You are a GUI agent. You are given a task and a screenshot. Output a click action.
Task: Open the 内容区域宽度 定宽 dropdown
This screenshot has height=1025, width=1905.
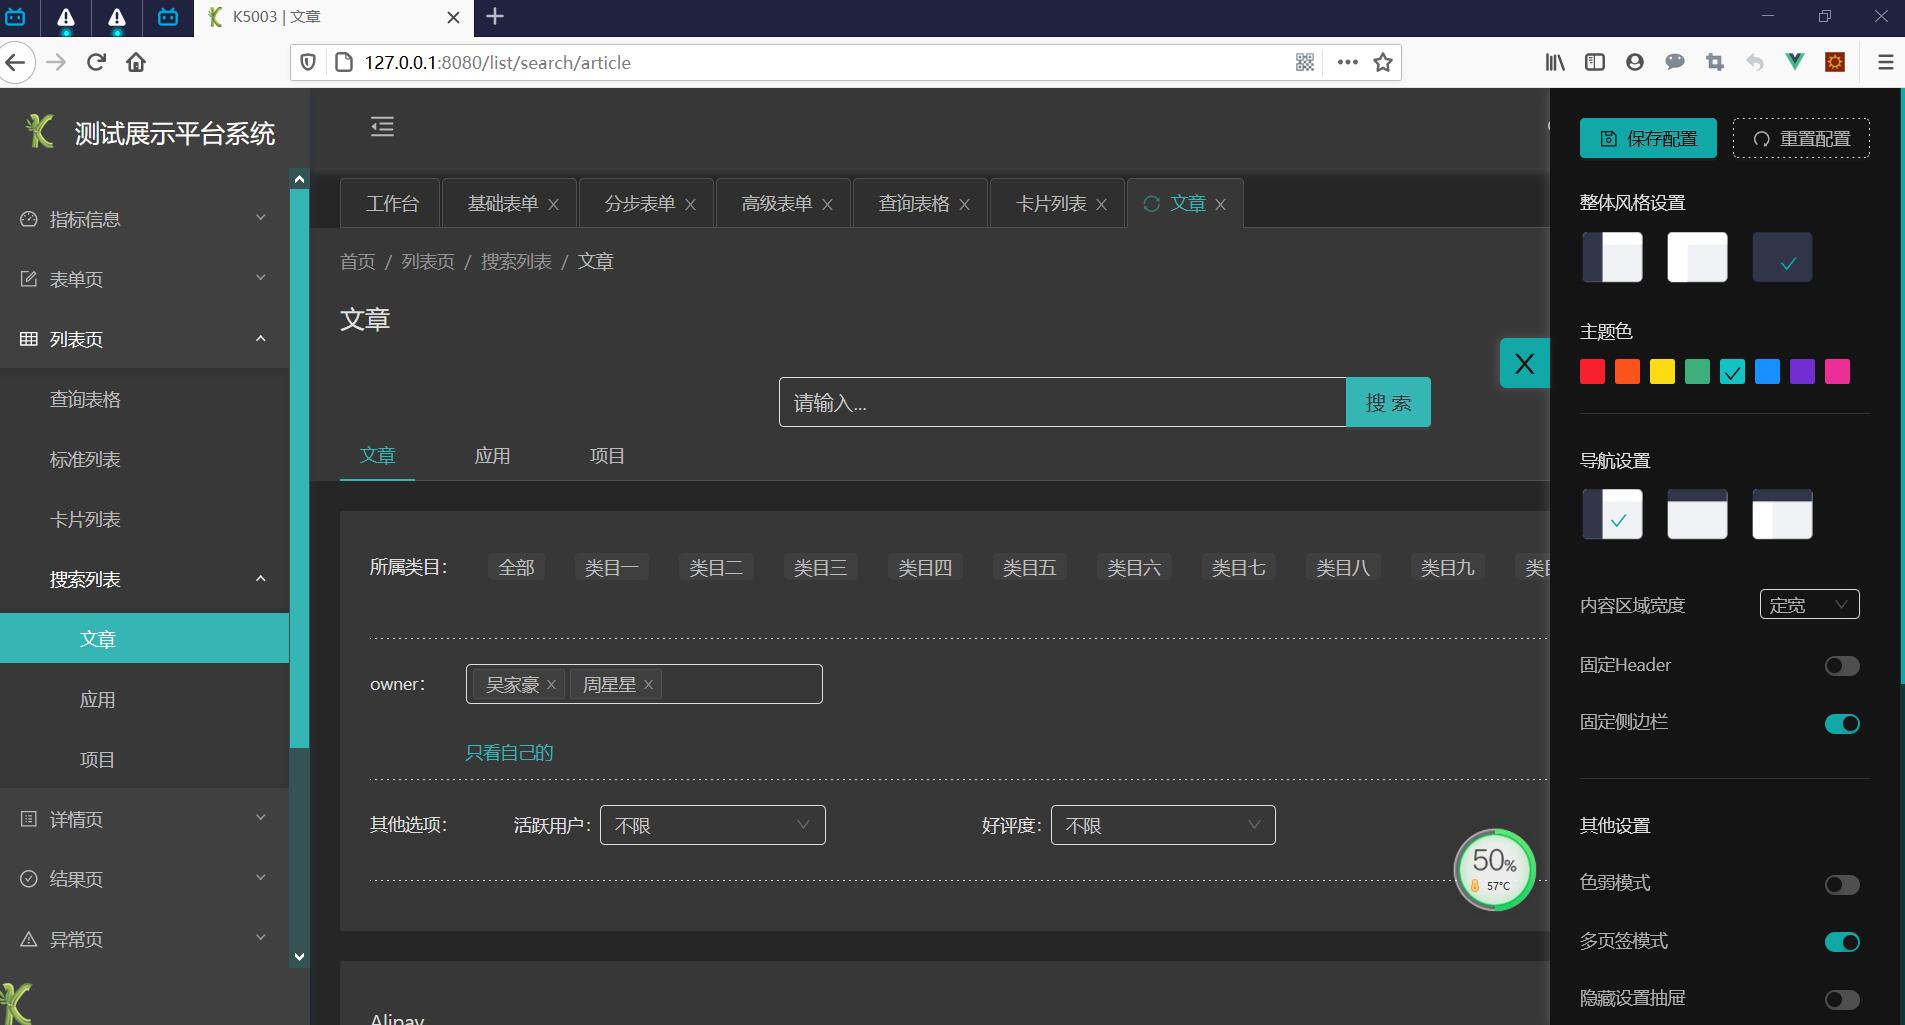tap(1808, 604)
